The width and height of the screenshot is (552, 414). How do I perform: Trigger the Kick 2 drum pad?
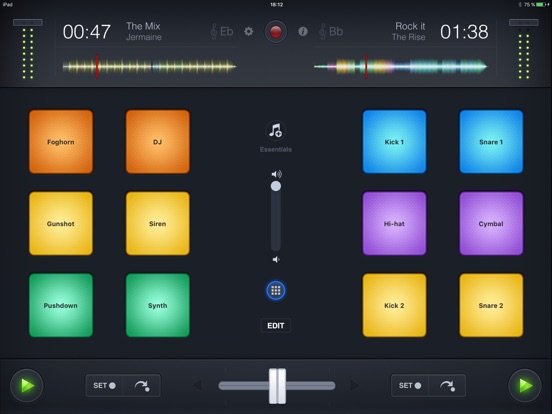(394, 305)
